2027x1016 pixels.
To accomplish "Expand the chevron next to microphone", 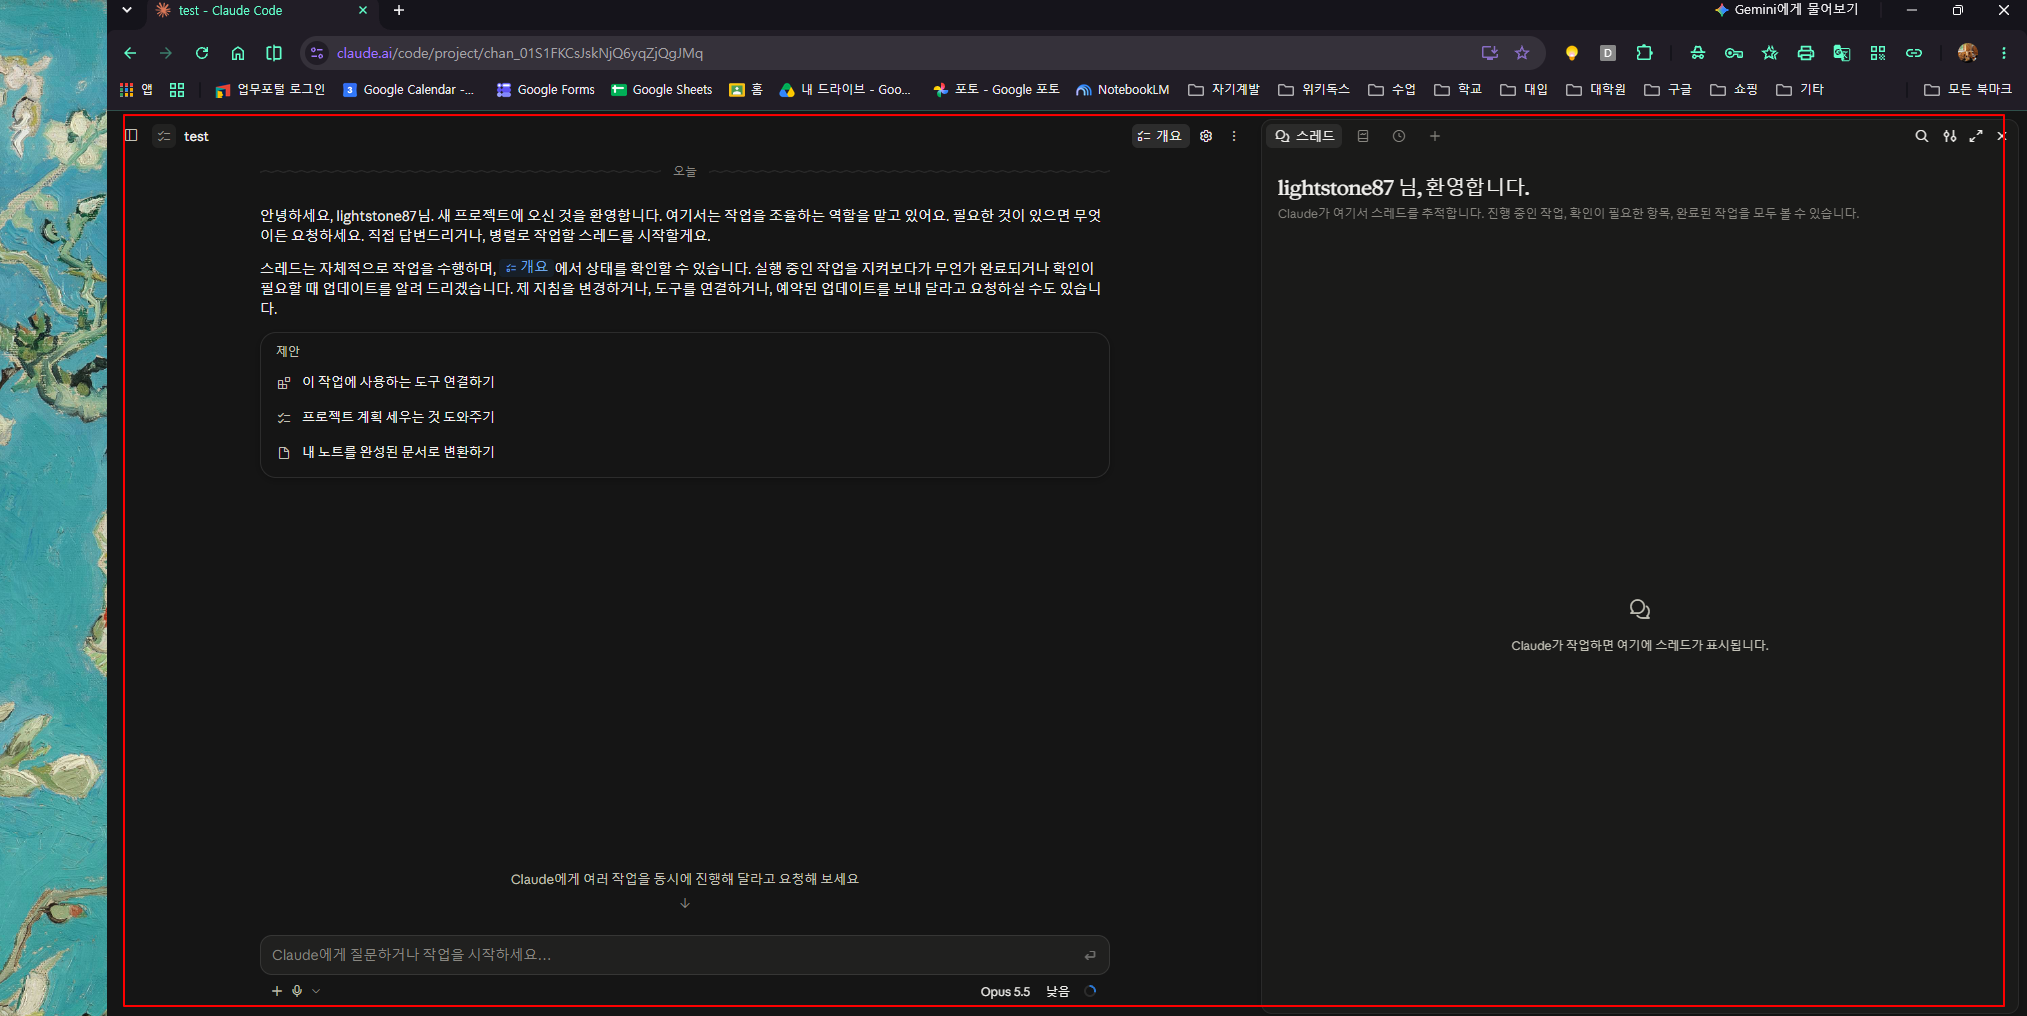I will pos(316,991).
